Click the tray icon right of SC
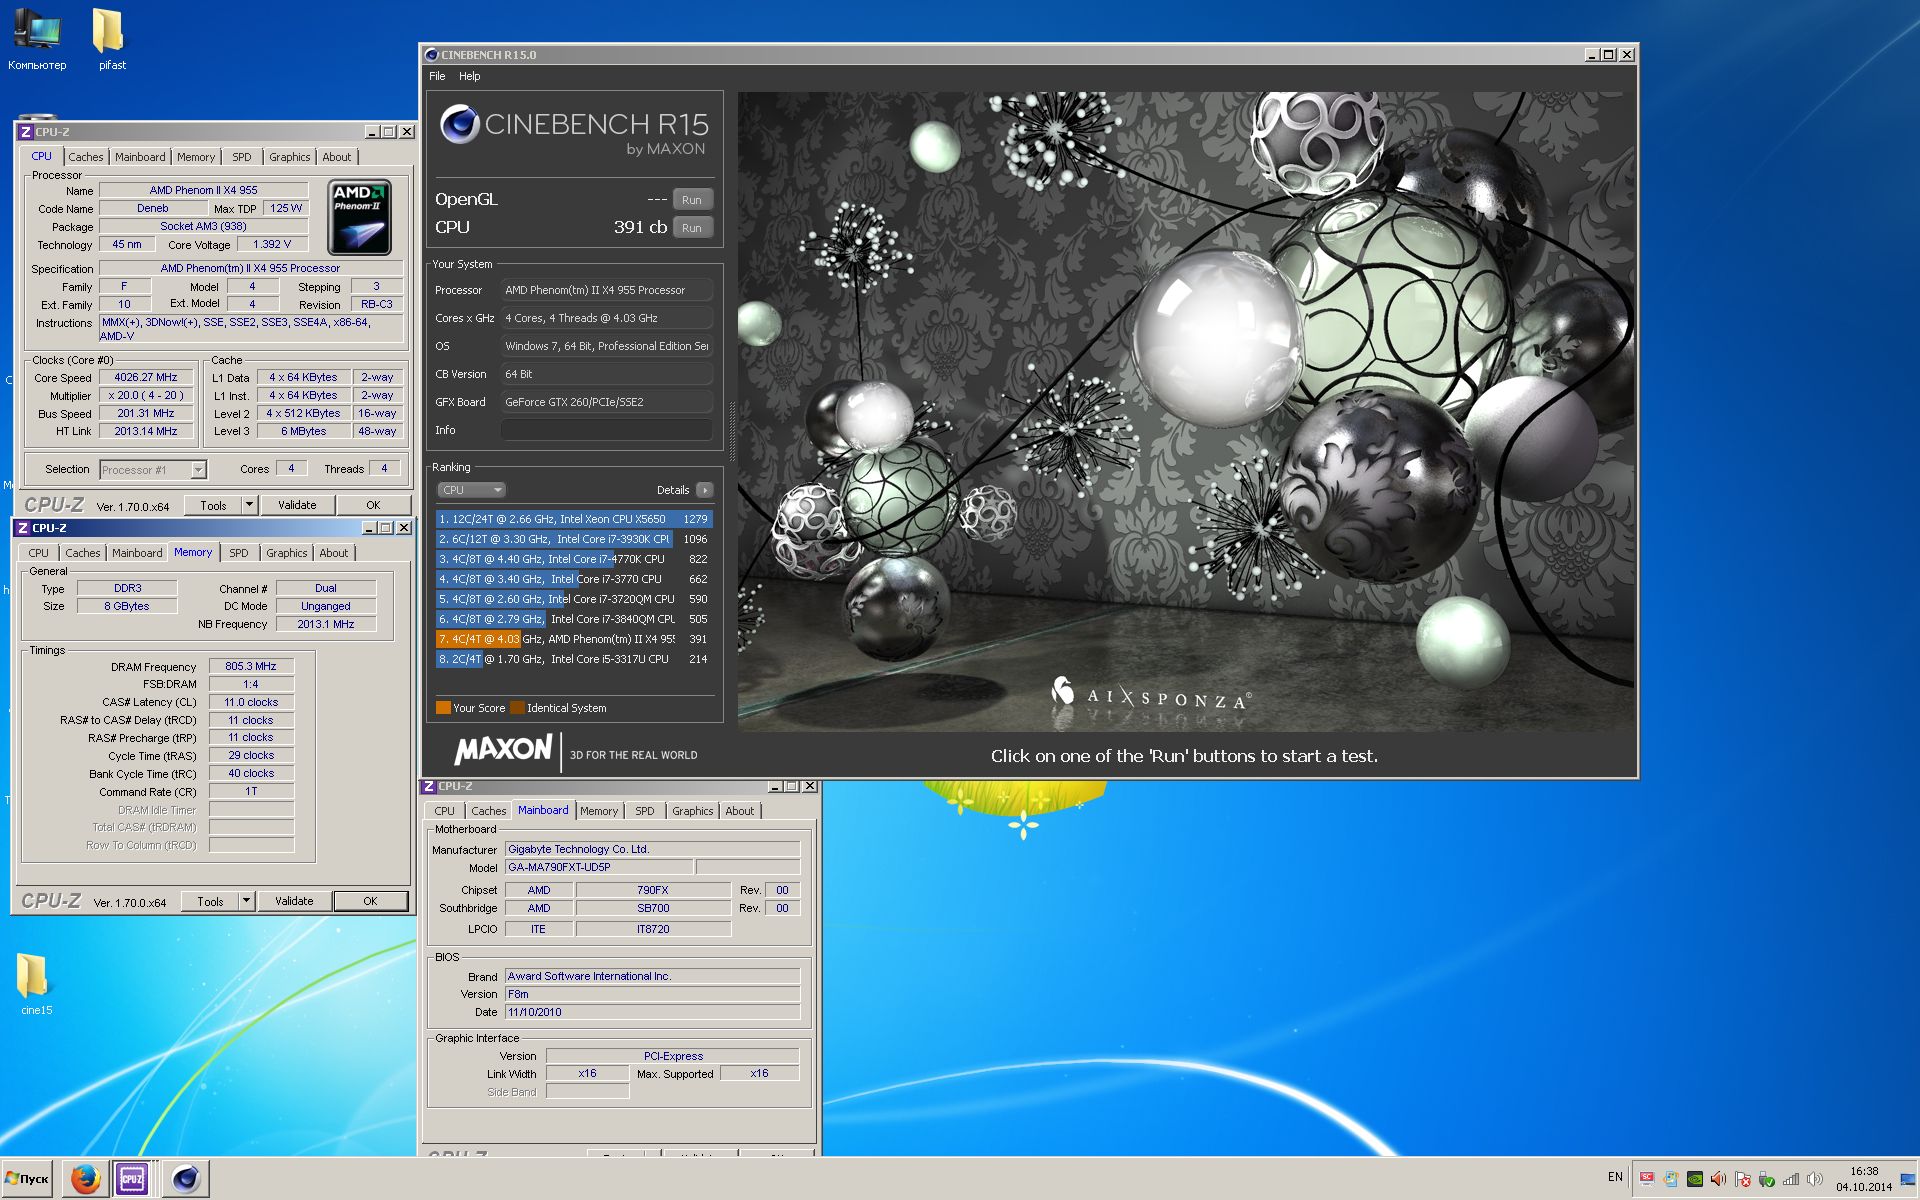 [1671, 1179]
